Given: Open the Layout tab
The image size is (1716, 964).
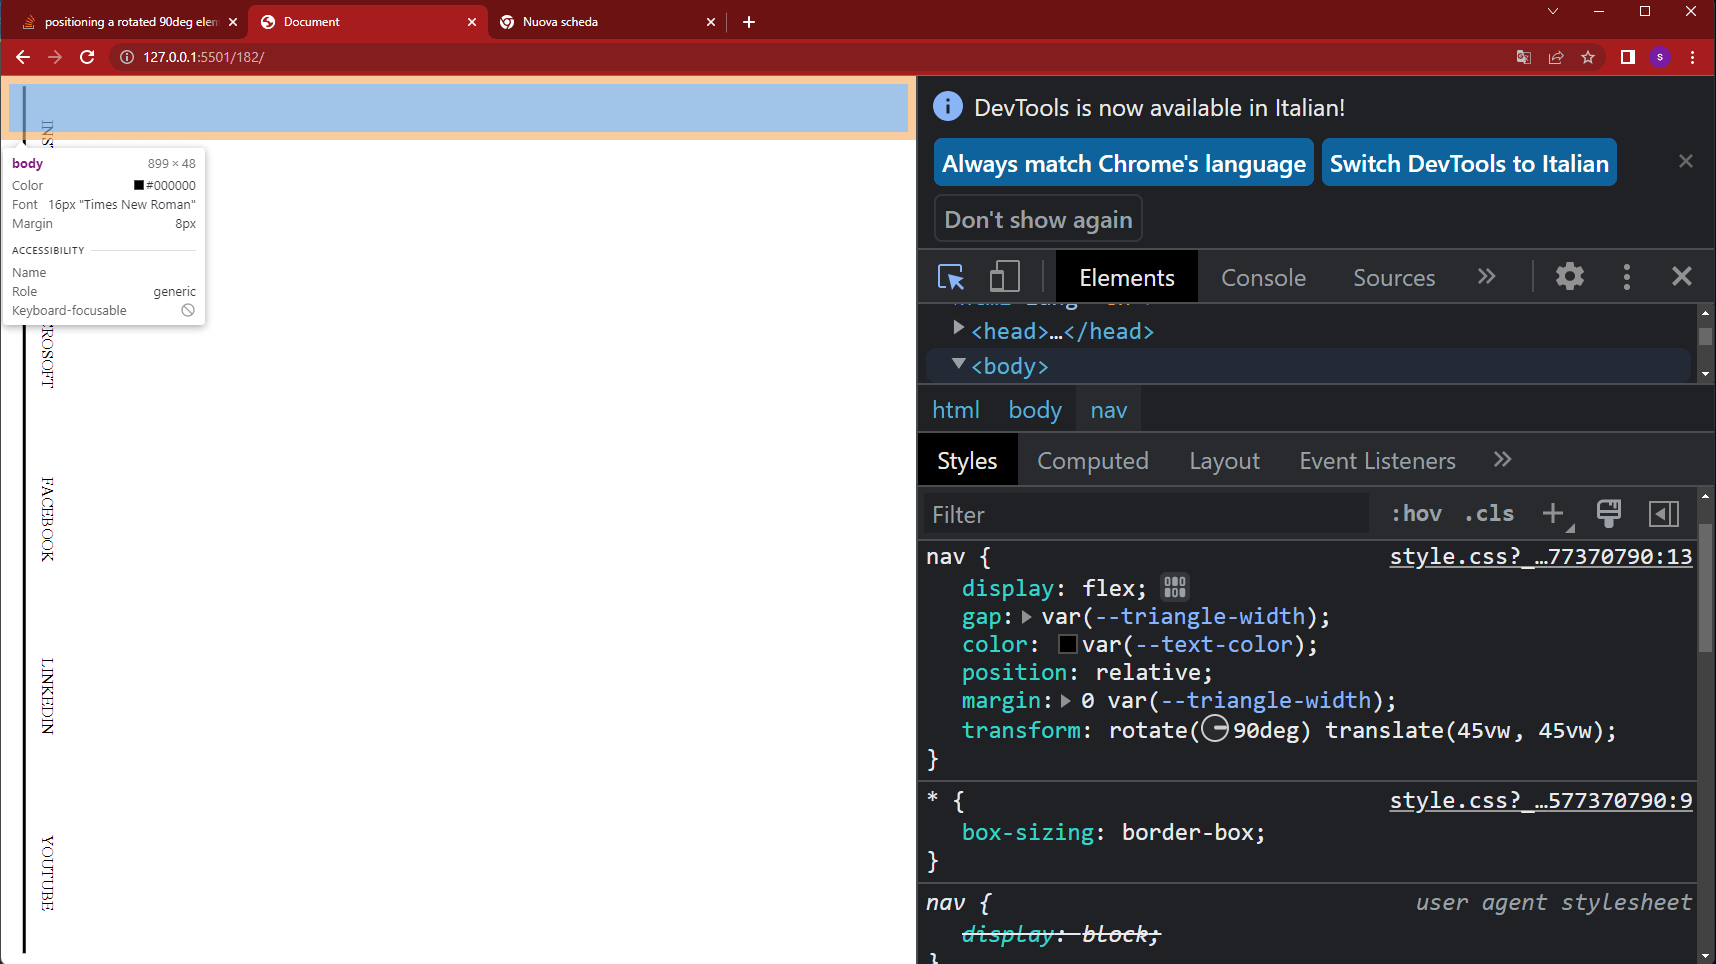Looking at the screenshot, I should click(x=1224, y=461).
